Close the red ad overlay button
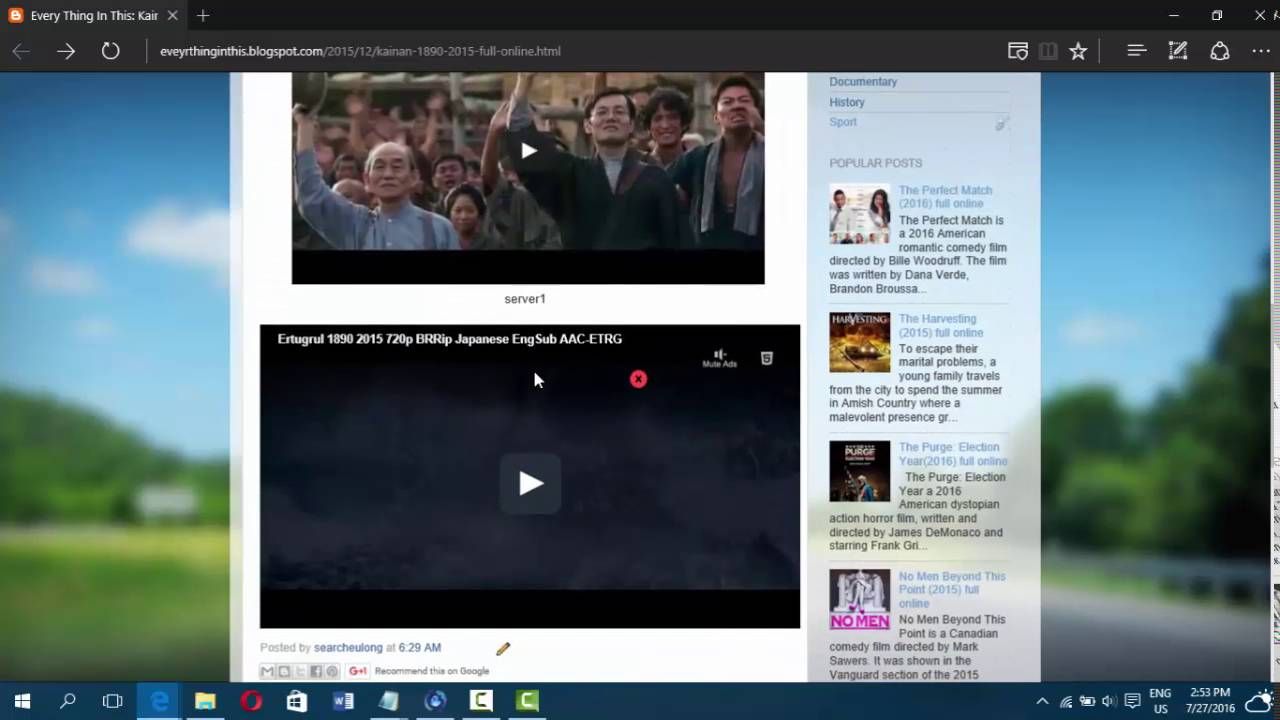The image size is (1280, 720). (x=638, y=379)
